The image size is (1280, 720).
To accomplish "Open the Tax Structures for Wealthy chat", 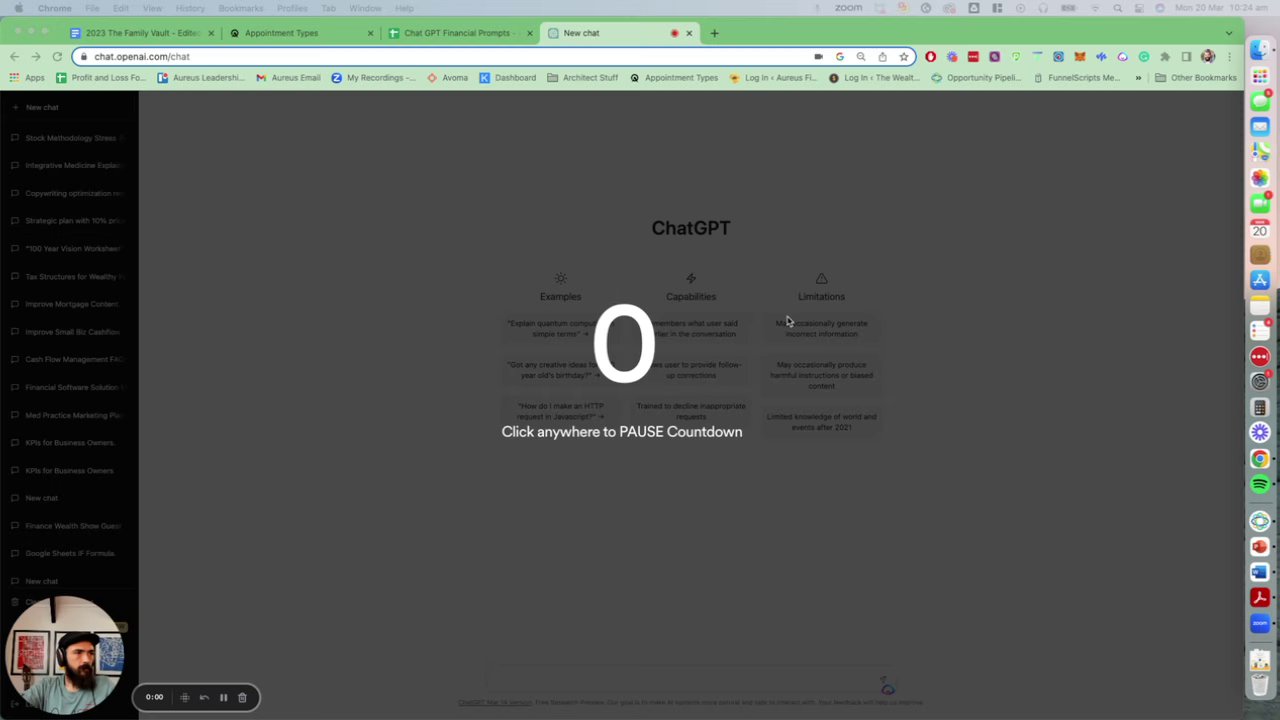I will (x=69, y=276).
